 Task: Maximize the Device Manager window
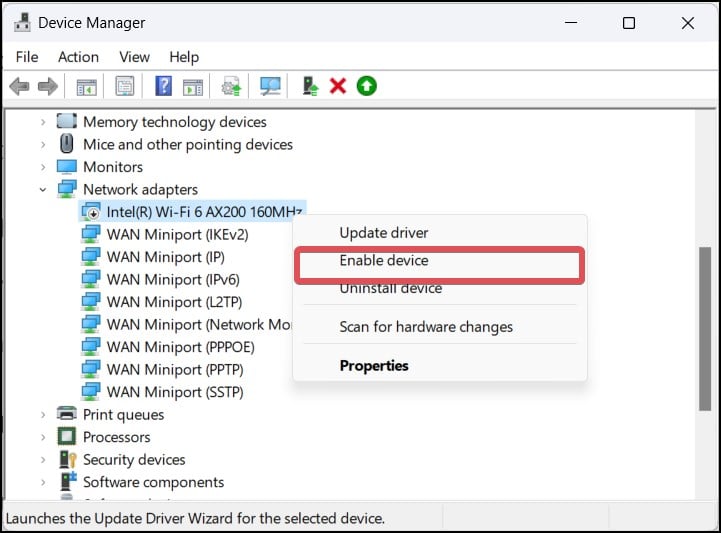point(629,23)
